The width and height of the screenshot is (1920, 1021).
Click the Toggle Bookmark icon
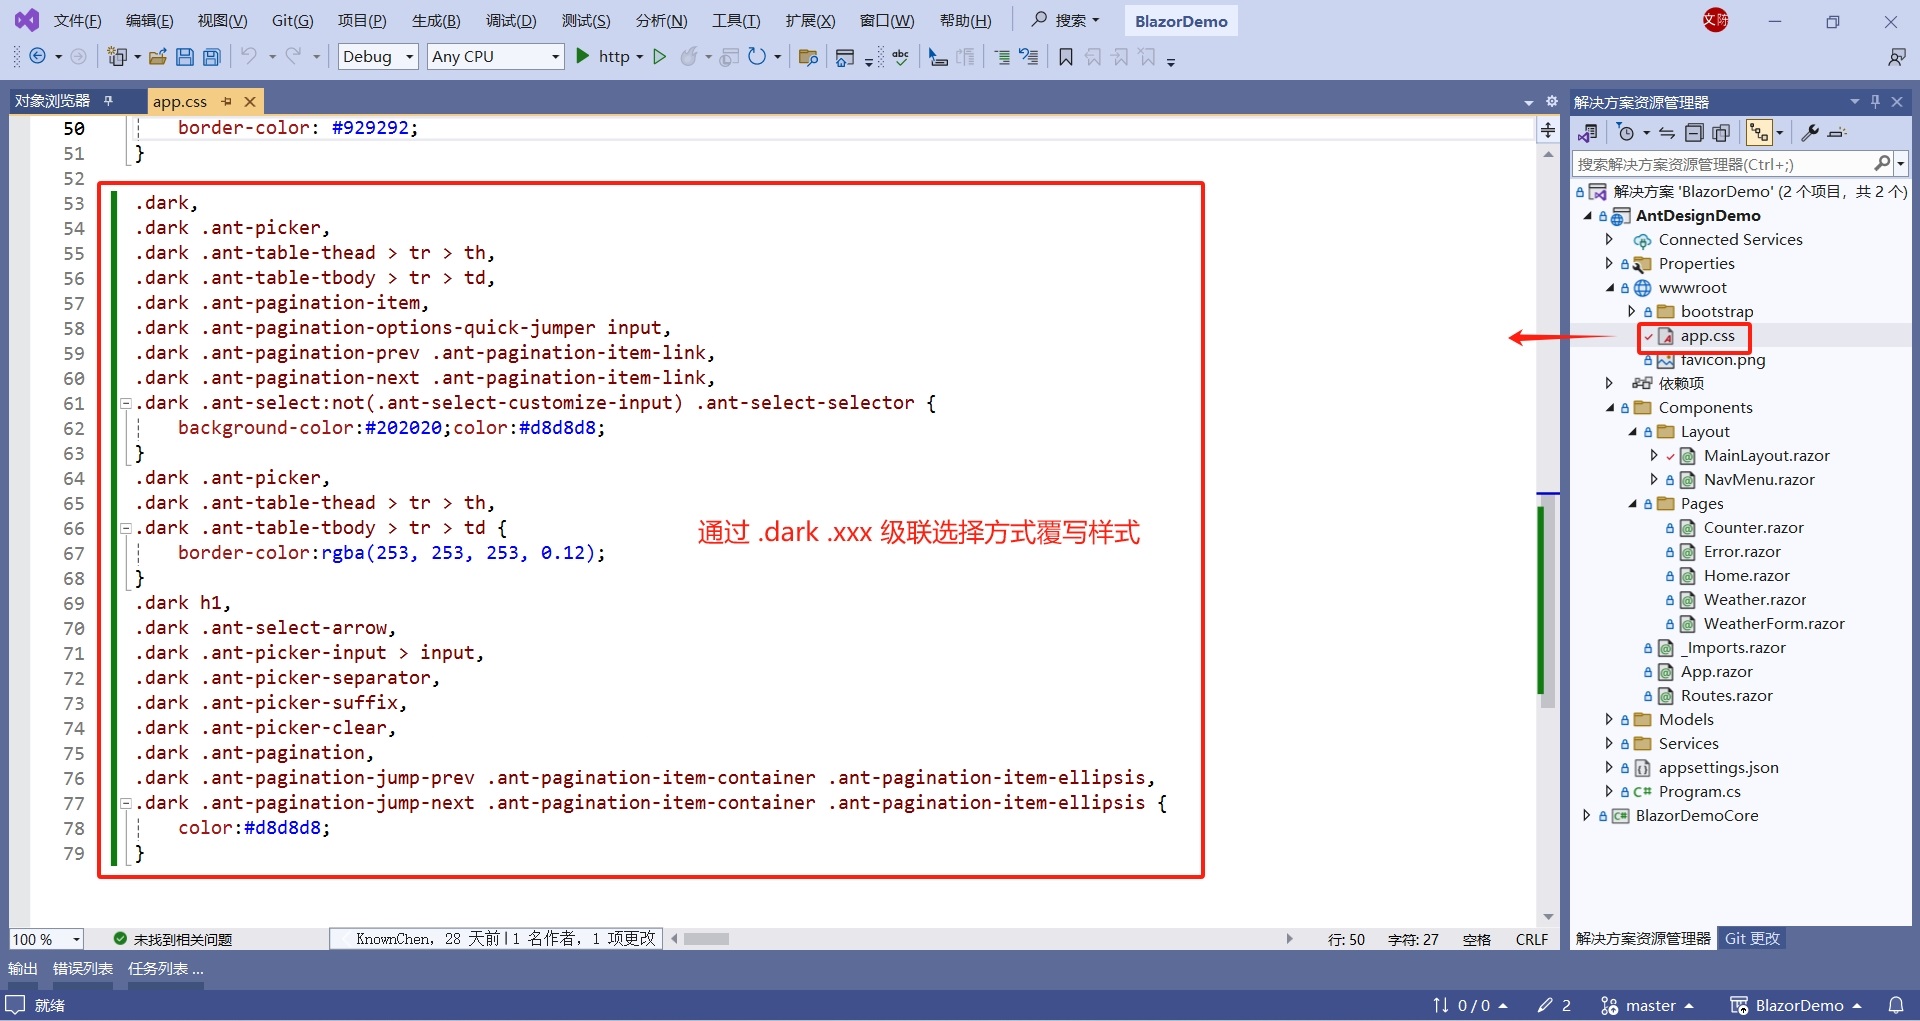point(1066,57)
